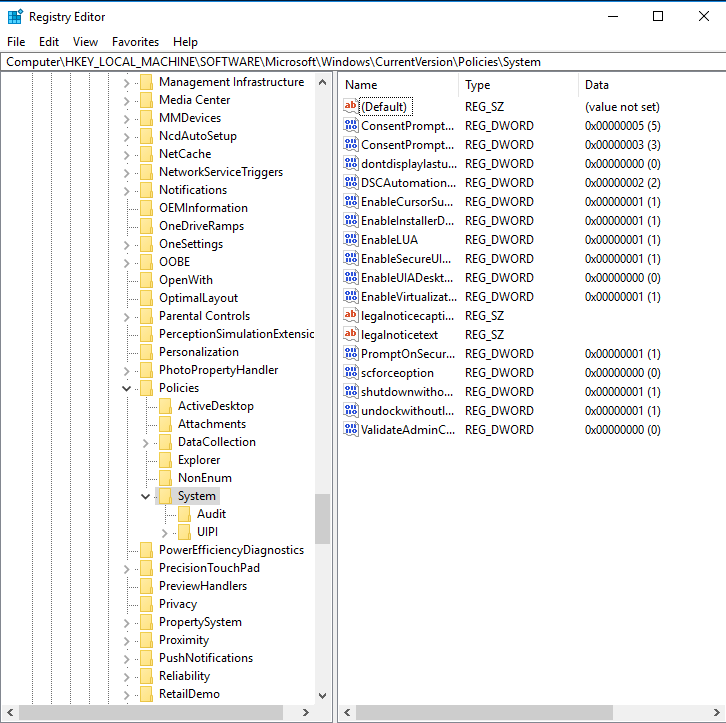The width and height of the screenshot is (726, 723).
Task: Select the OpenWith key
Action: 186,280
